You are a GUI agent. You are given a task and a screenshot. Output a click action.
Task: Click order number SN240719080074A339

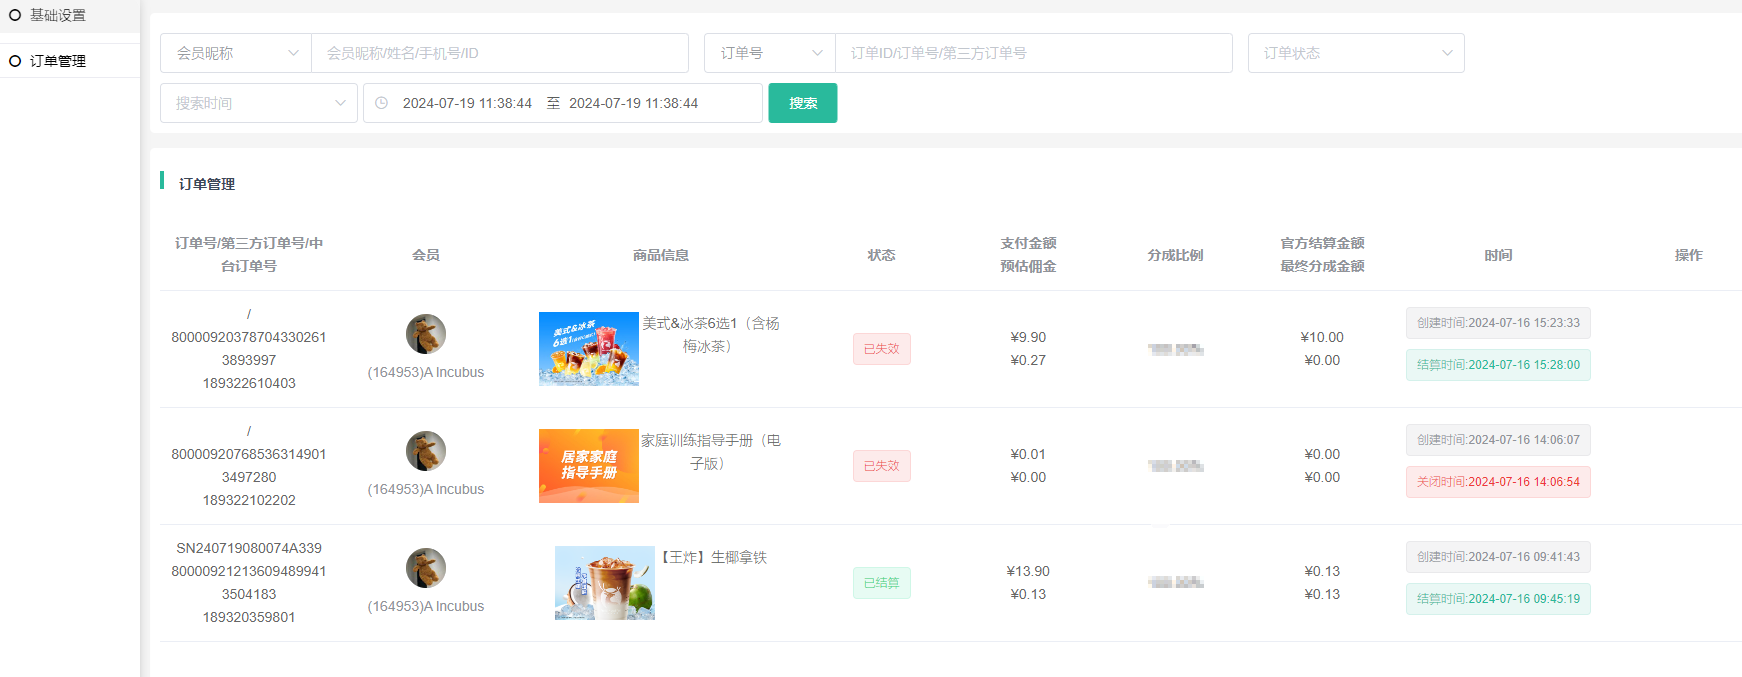(249, 548)
